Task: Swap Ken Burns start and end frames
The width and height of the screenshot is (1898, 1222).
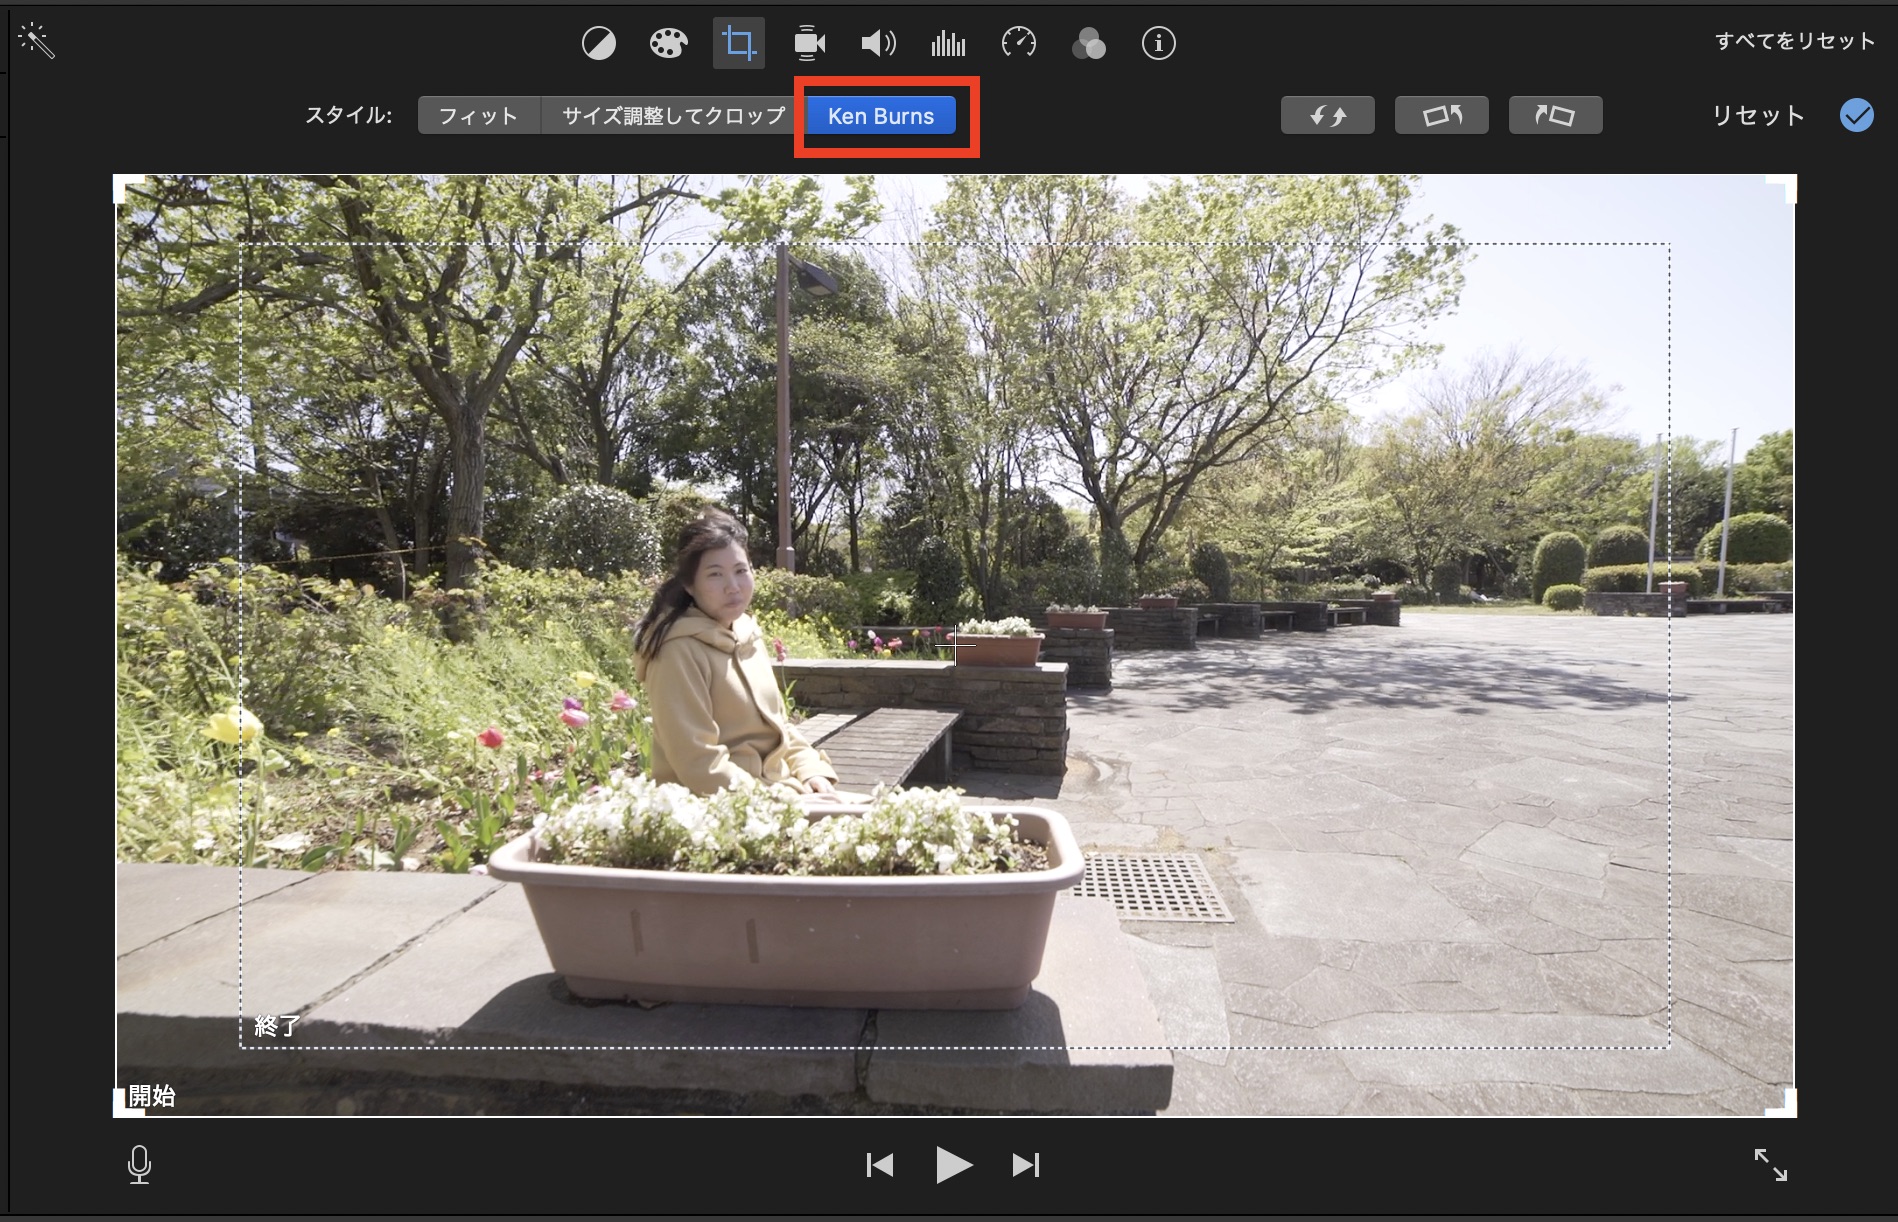Action: (x=1328, y=115)
